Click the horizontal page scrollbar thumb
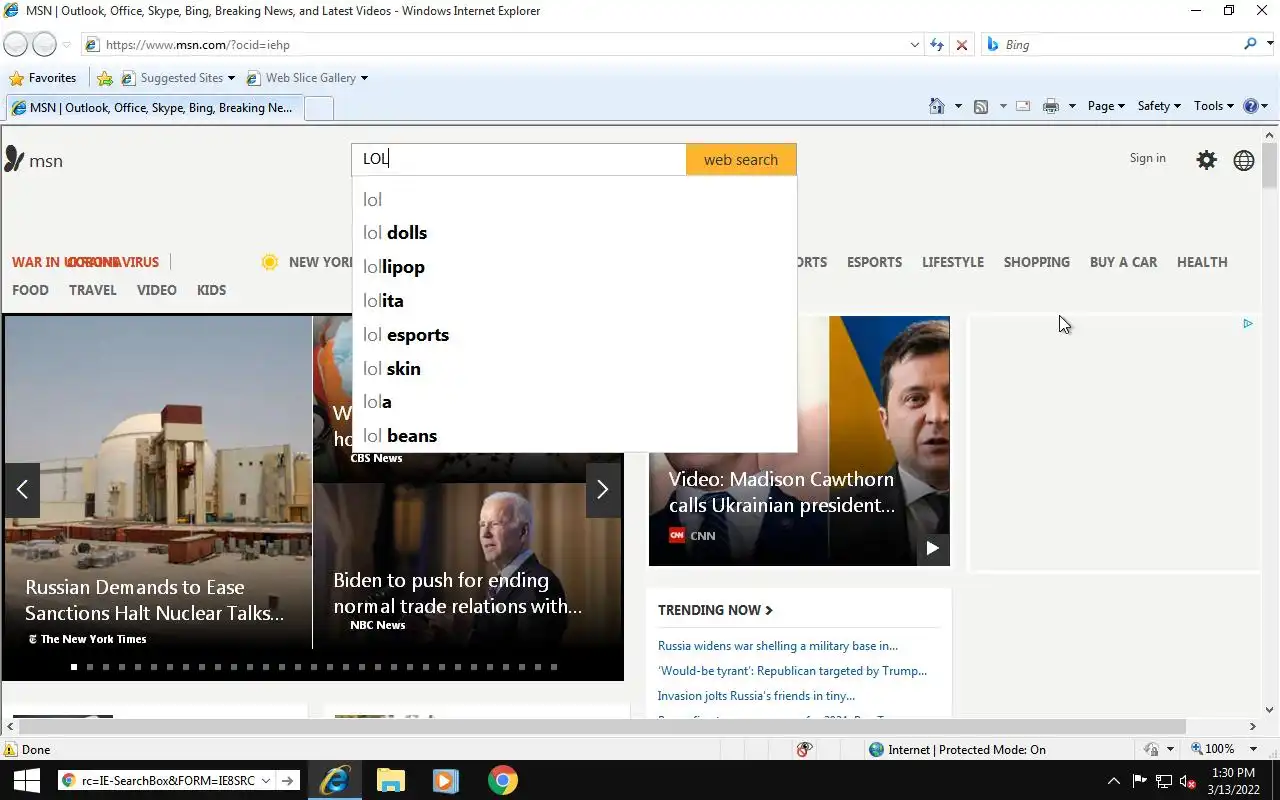This screenshot has height=800, width=1280. point(600,727)
